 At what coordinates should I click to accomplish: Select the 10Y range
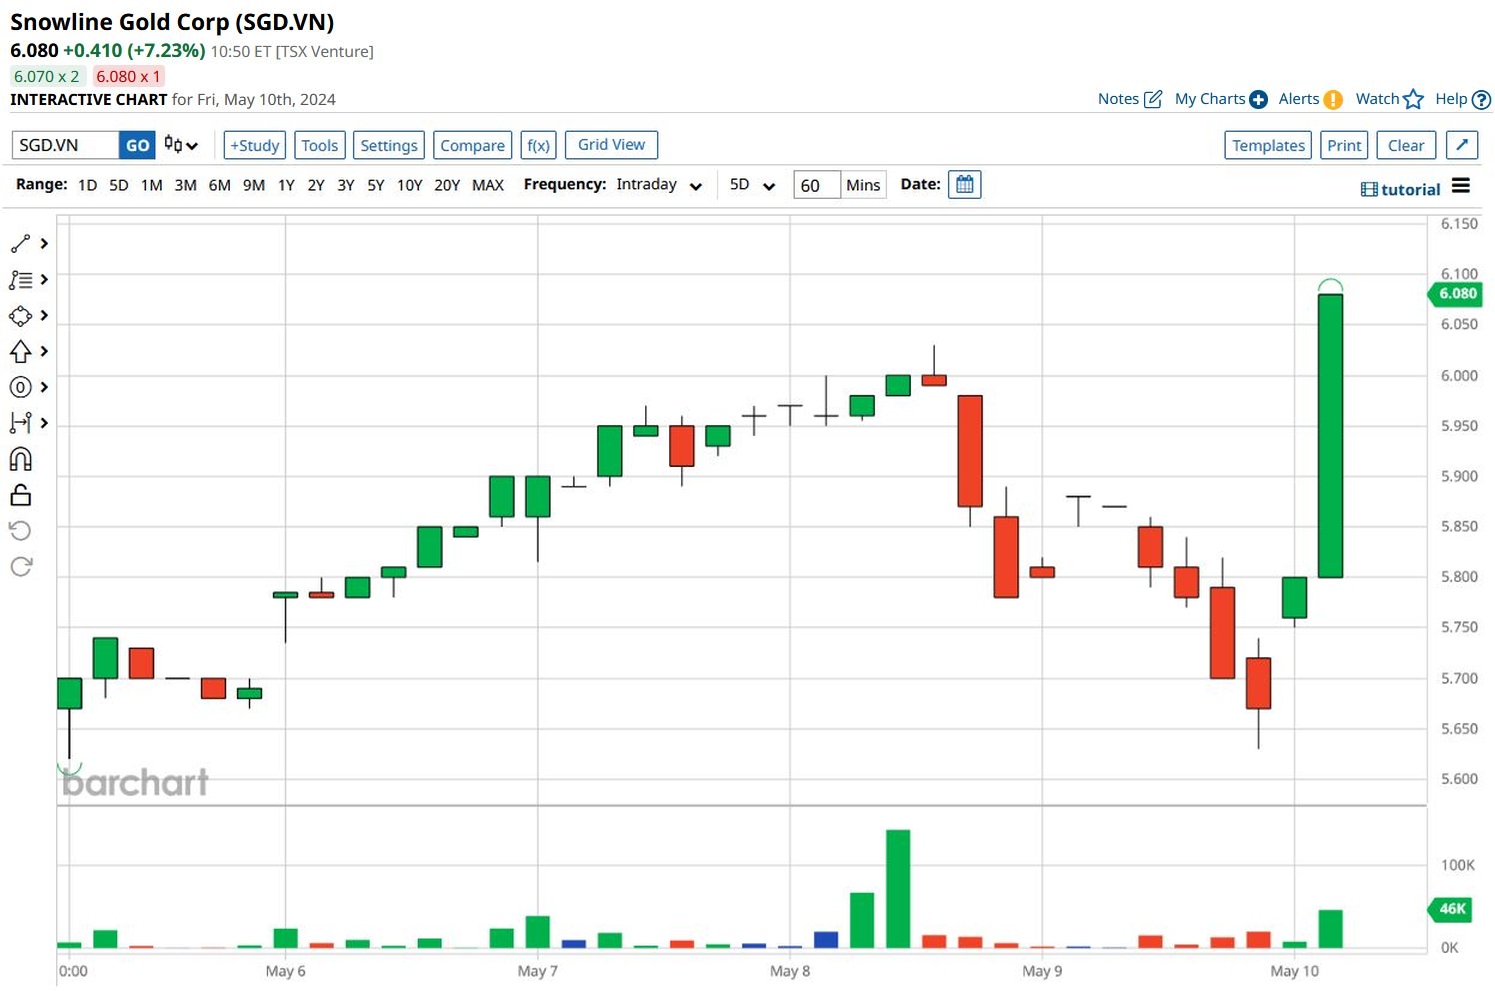click(410, 185)
